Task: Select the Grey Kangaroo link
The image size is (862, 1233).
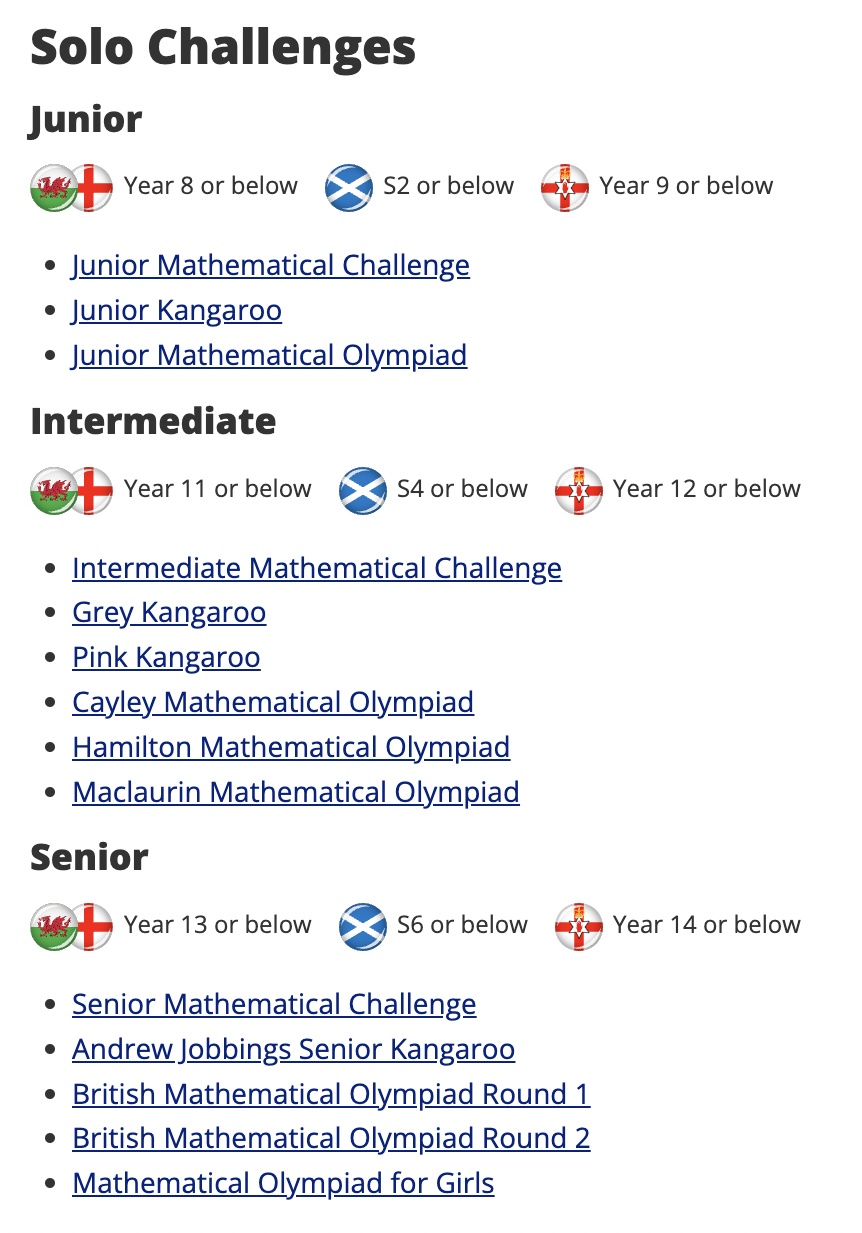Action: click(x=169, y=613)
